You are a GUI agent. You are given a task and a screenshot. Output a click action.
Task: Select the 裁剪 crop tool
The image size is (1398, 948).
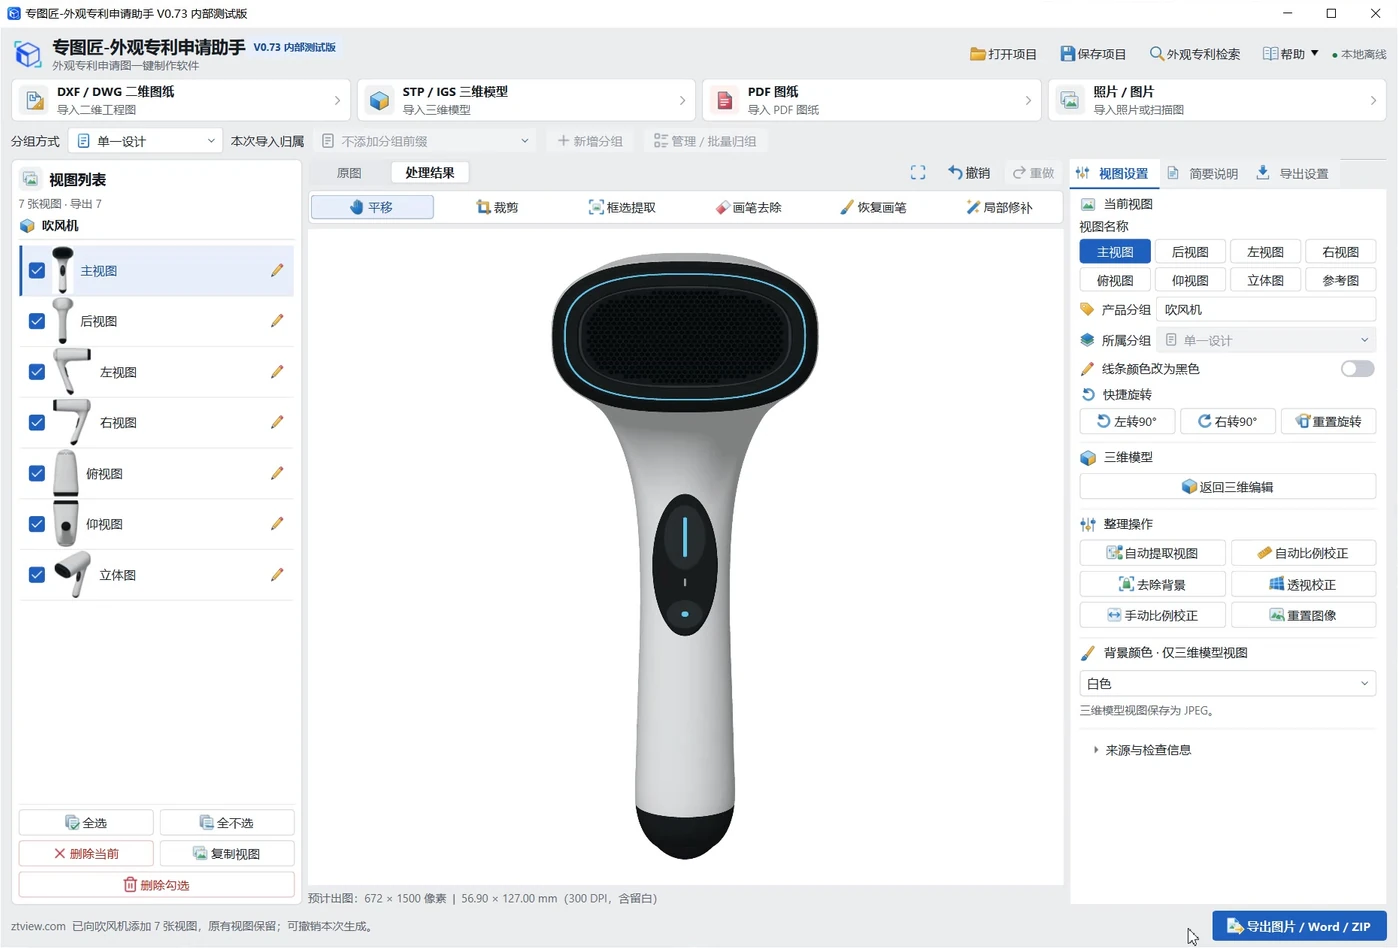(x=497, y=207)
